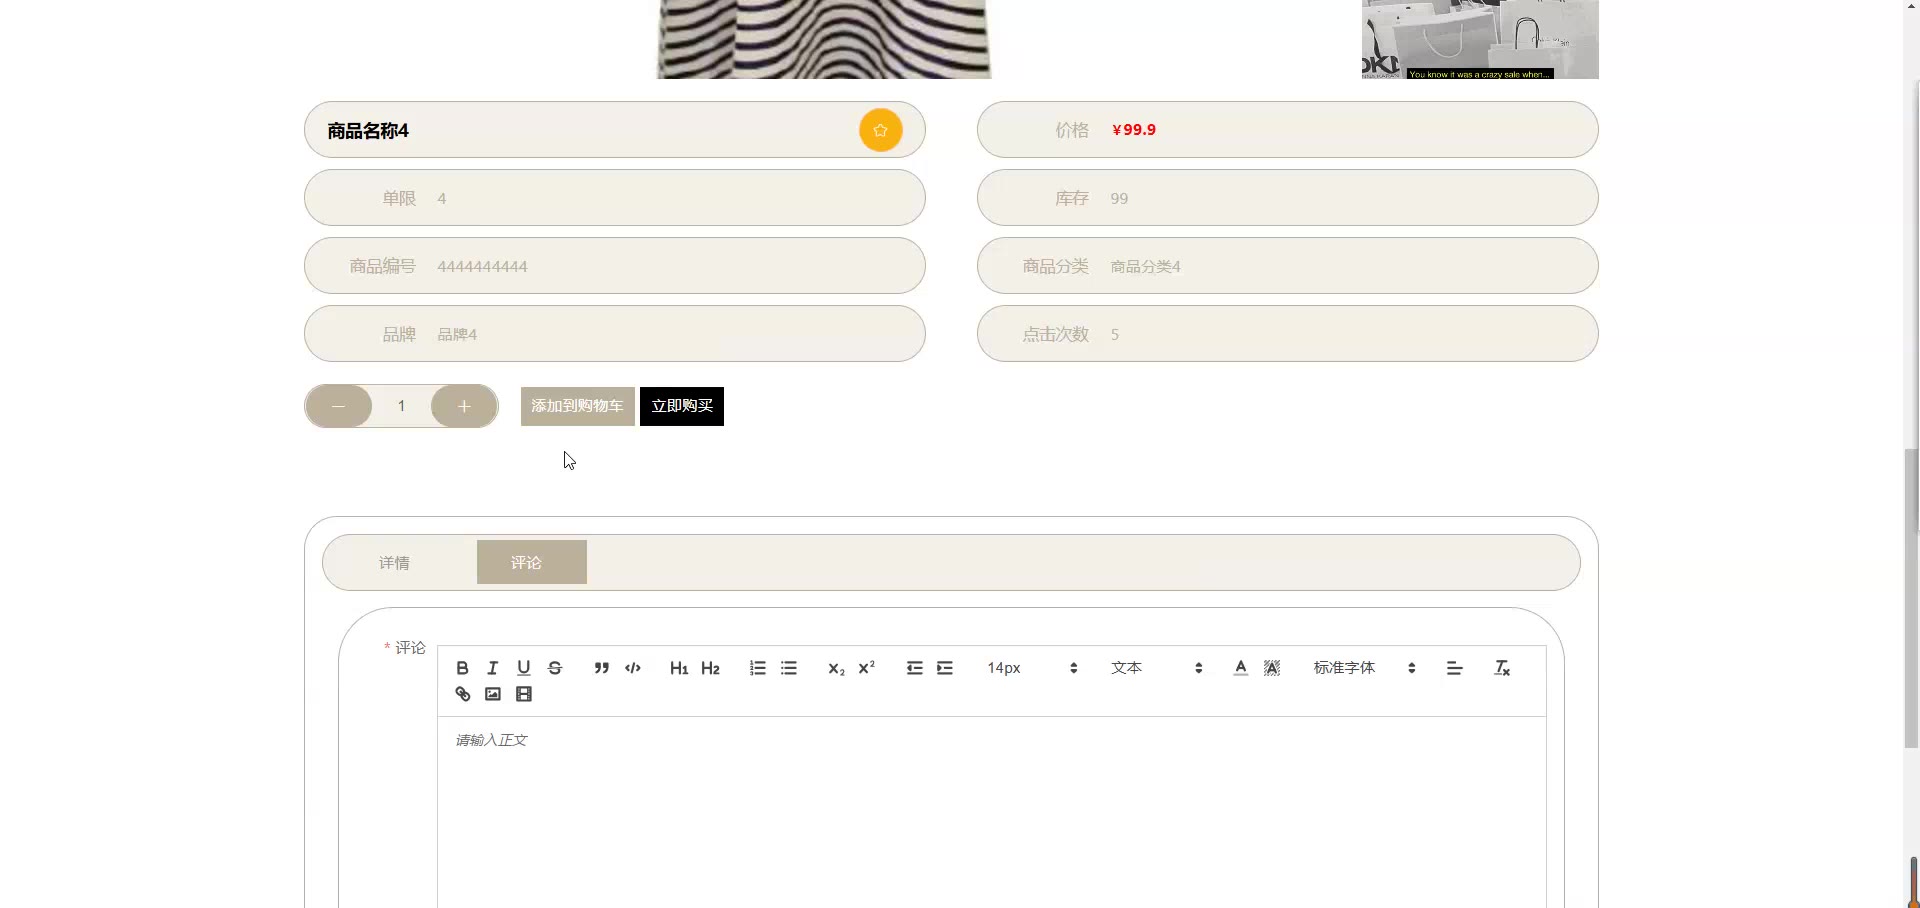Click the brand value 品牌4
This screenshot has height=908, width=1920.
pos(457,335)
